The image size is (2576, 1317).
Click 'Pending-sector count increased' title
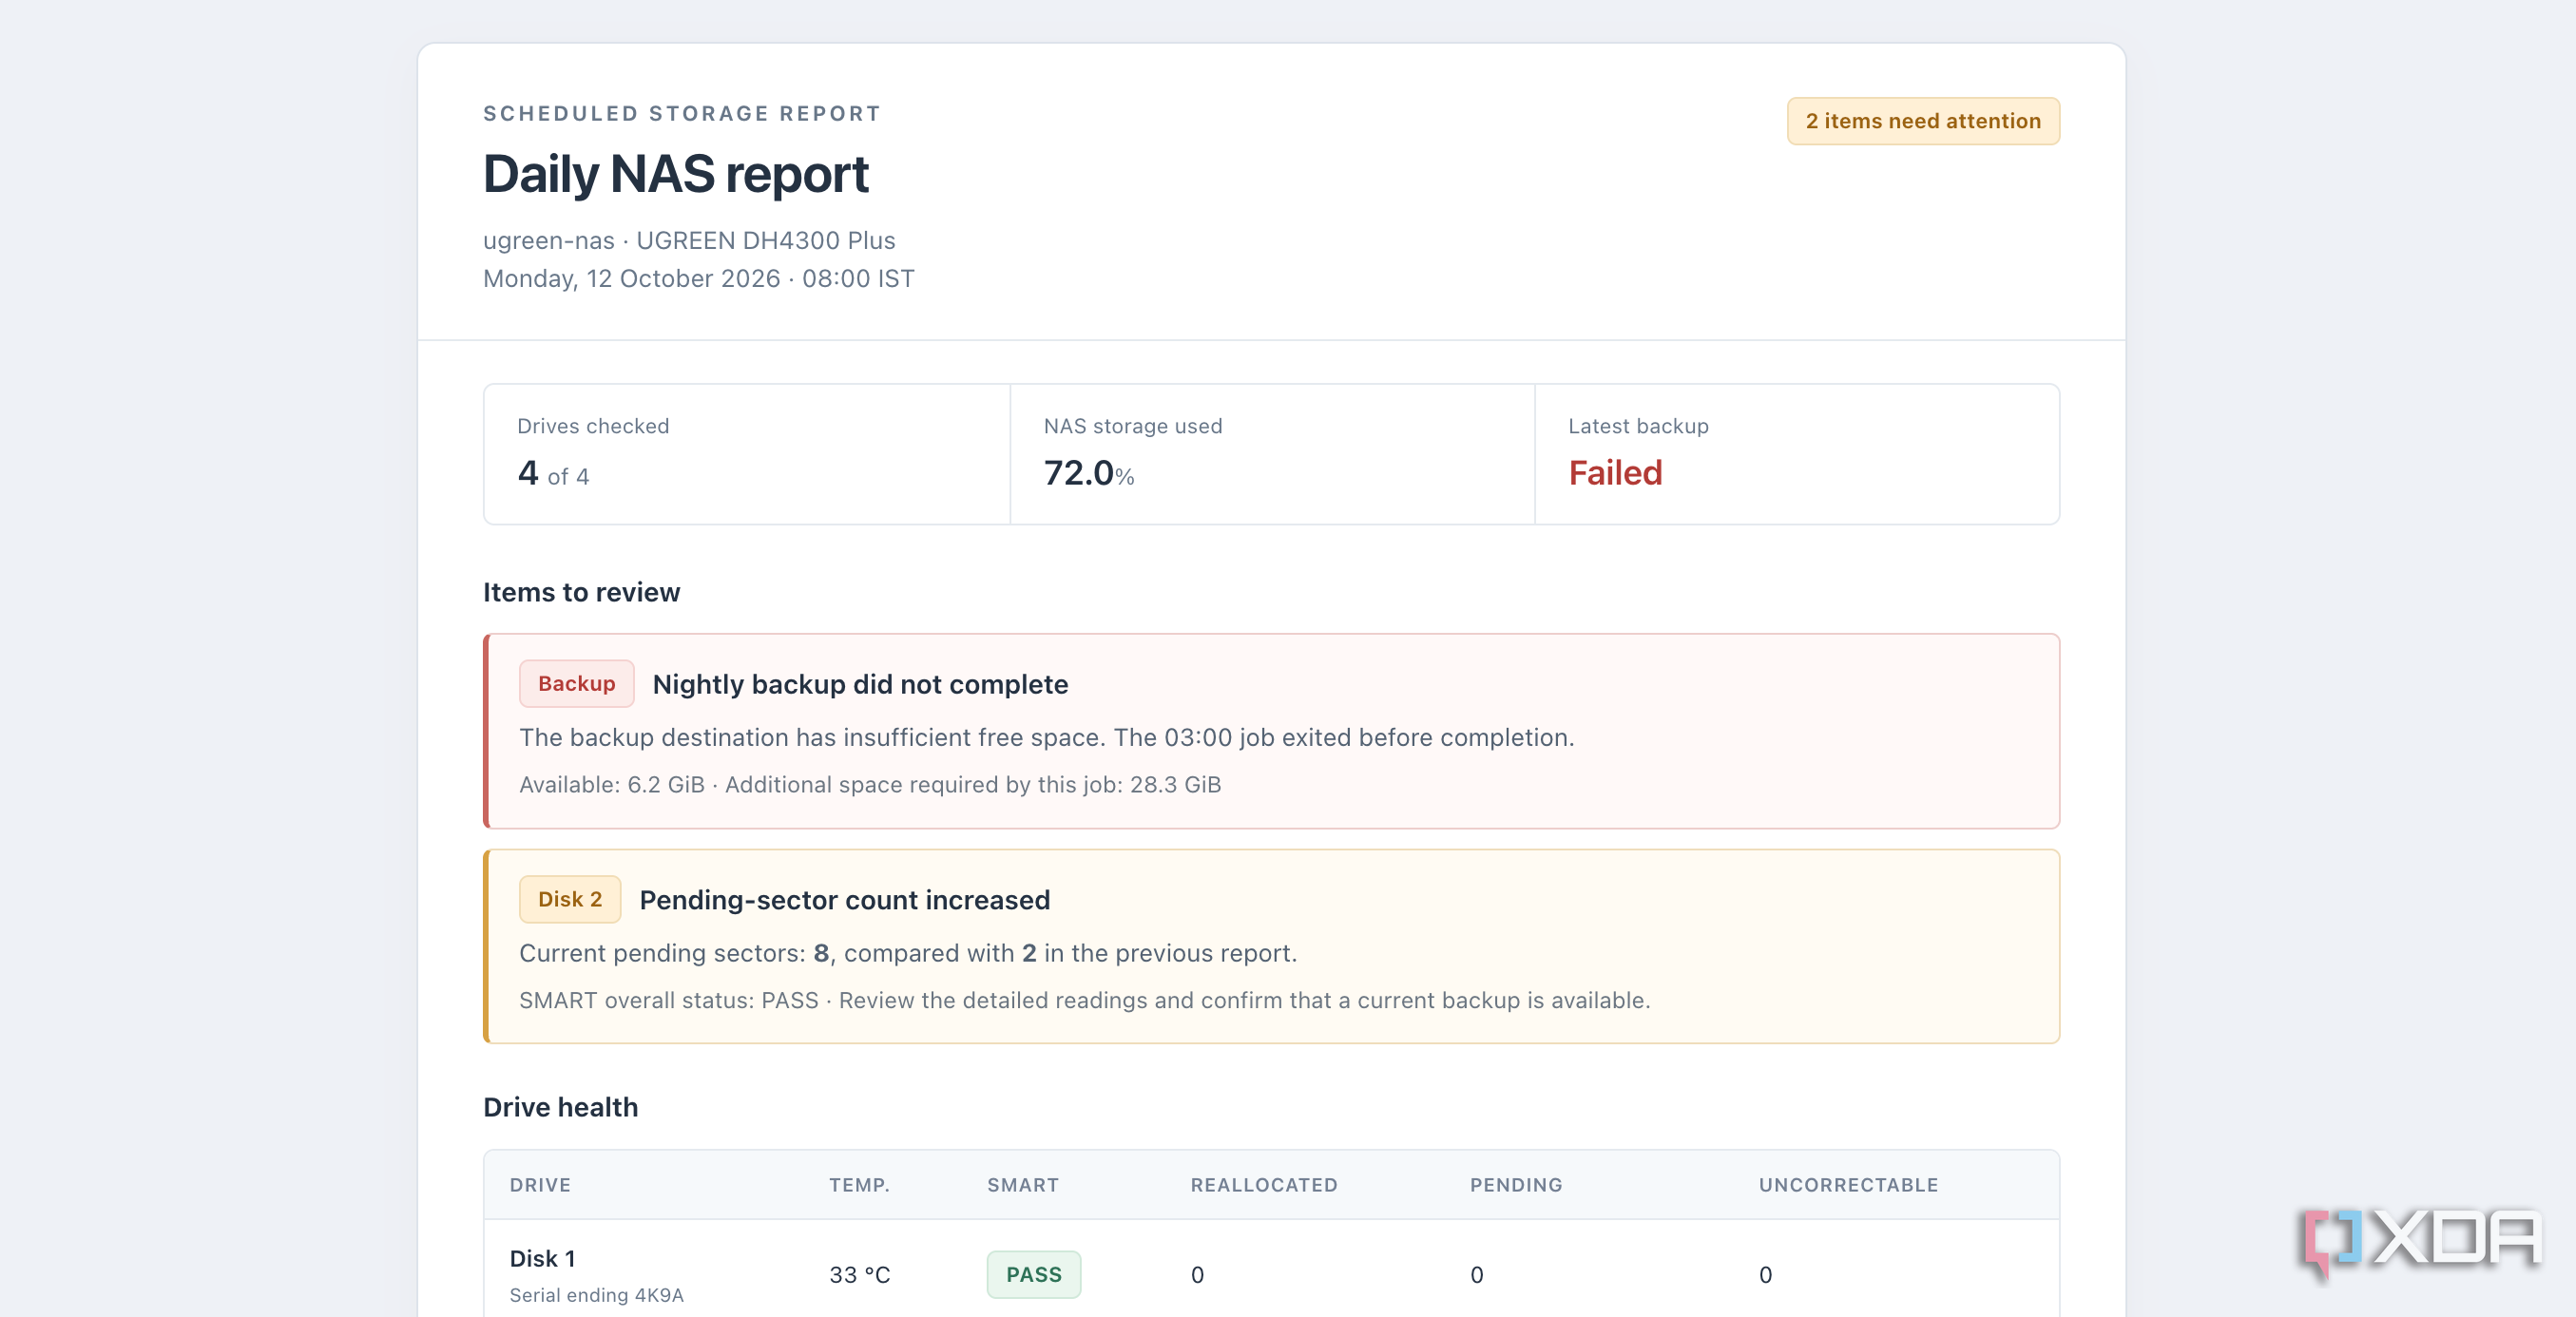pos(844,900)
